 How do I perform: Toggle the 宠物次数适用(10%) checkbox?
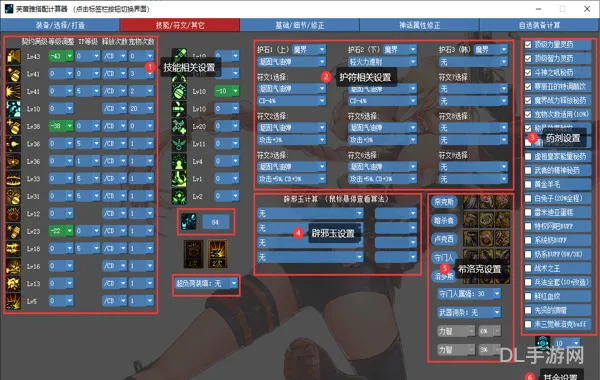tap(528, 114)
